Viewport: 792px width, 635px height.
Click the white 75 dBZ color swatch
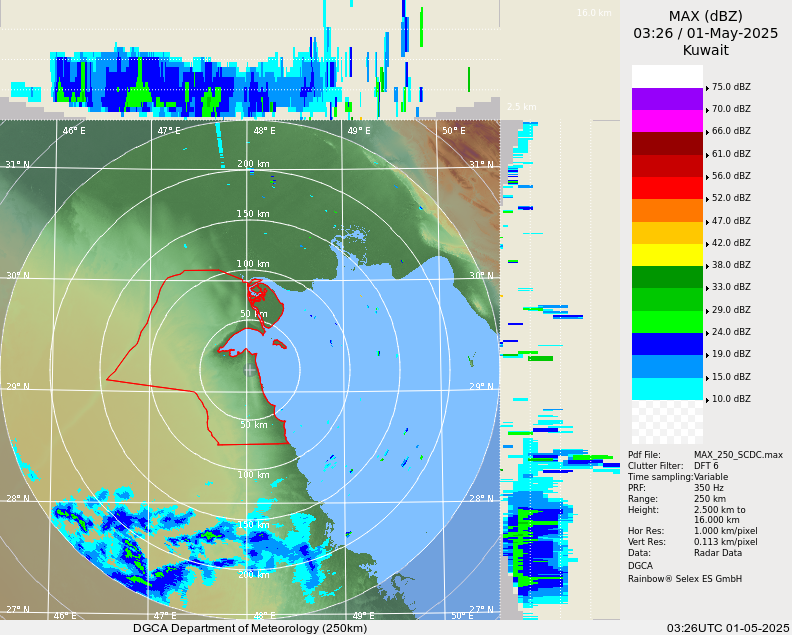667,76
